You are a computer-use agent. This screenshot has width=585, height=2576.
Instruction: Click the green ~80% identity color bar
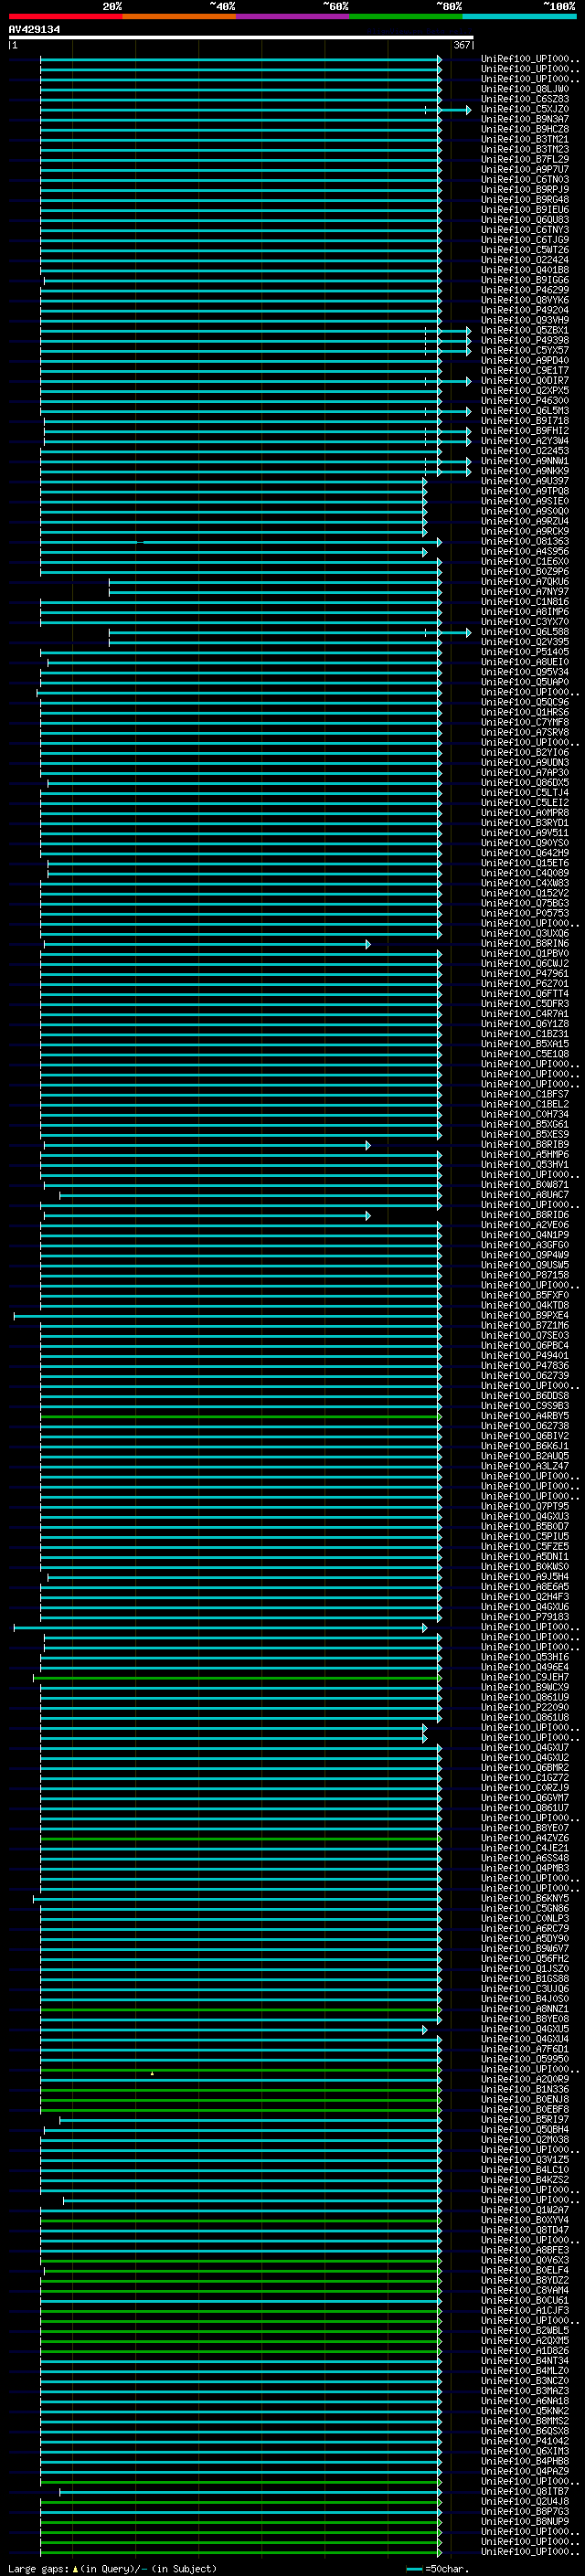coord(406,16)
